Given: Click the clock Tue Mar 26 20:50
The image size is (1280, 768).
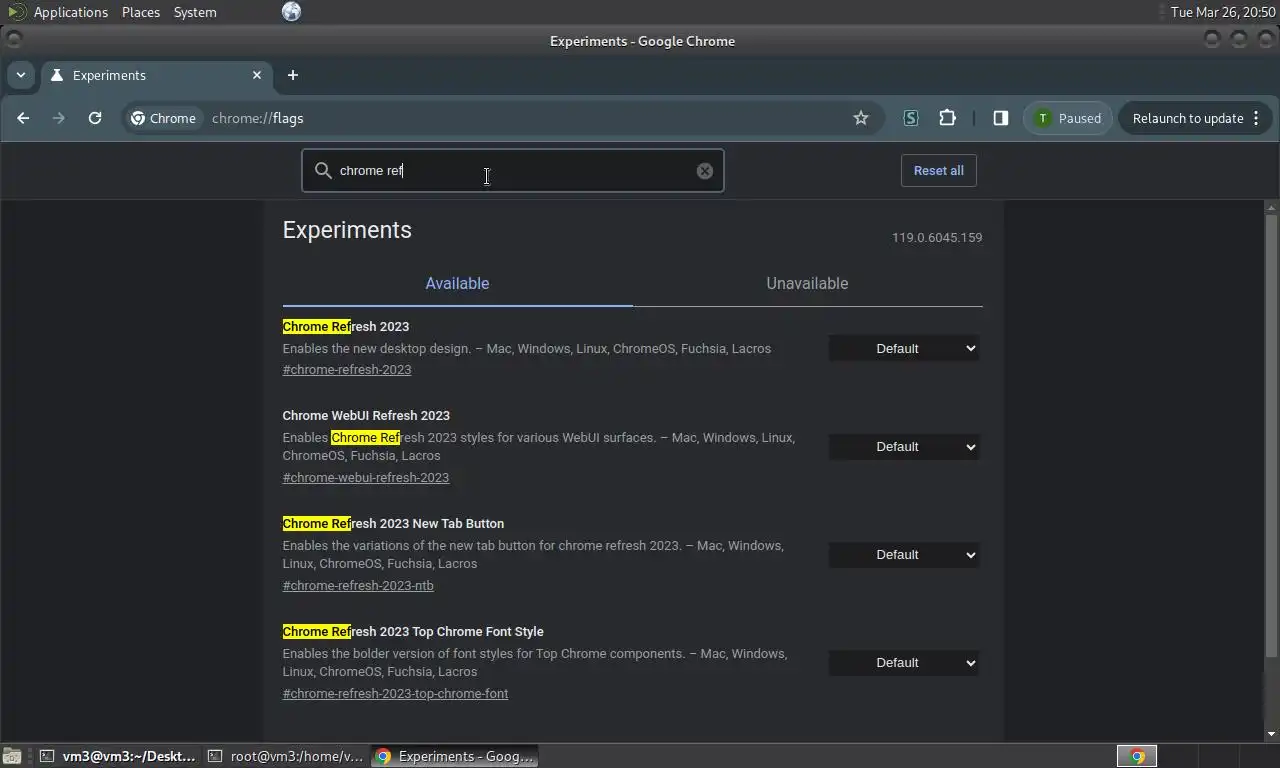Looking at the screenshot, I should (x=1223, y=12).
